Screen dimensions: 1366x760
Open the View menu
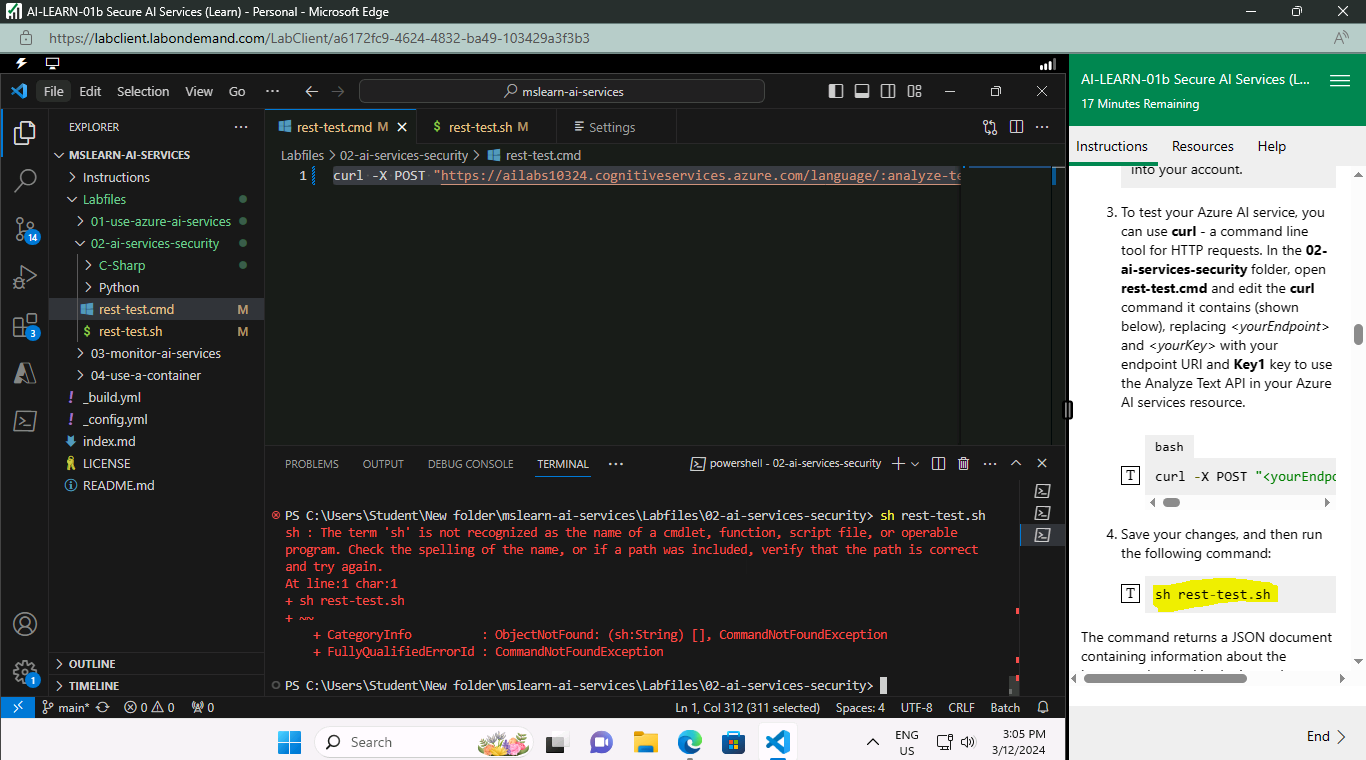pyautogui.click(x=199, y=91)
